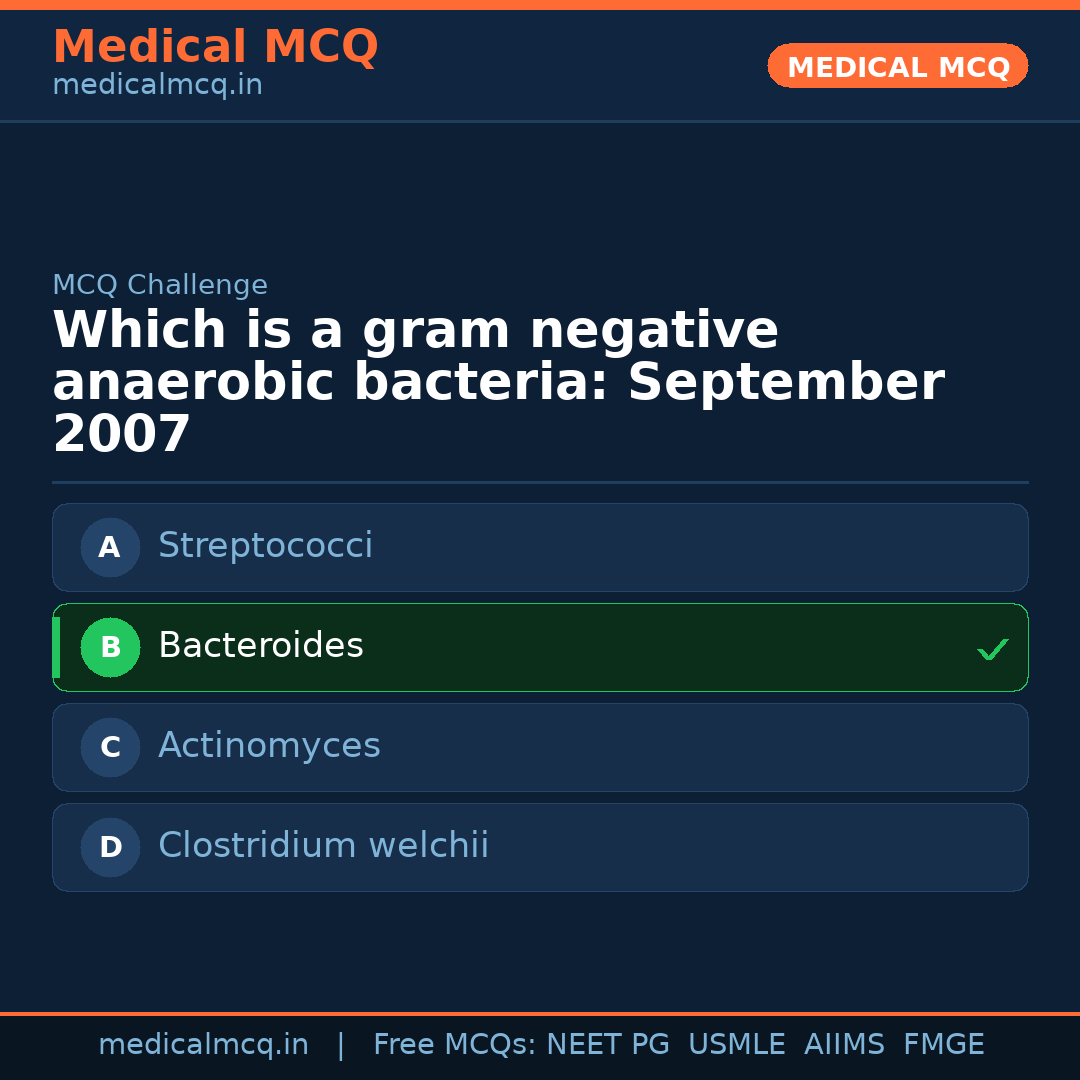The image size is (1080, 1080).
Task: Click the Medical MCQ header title
Action: coord(215,47)
